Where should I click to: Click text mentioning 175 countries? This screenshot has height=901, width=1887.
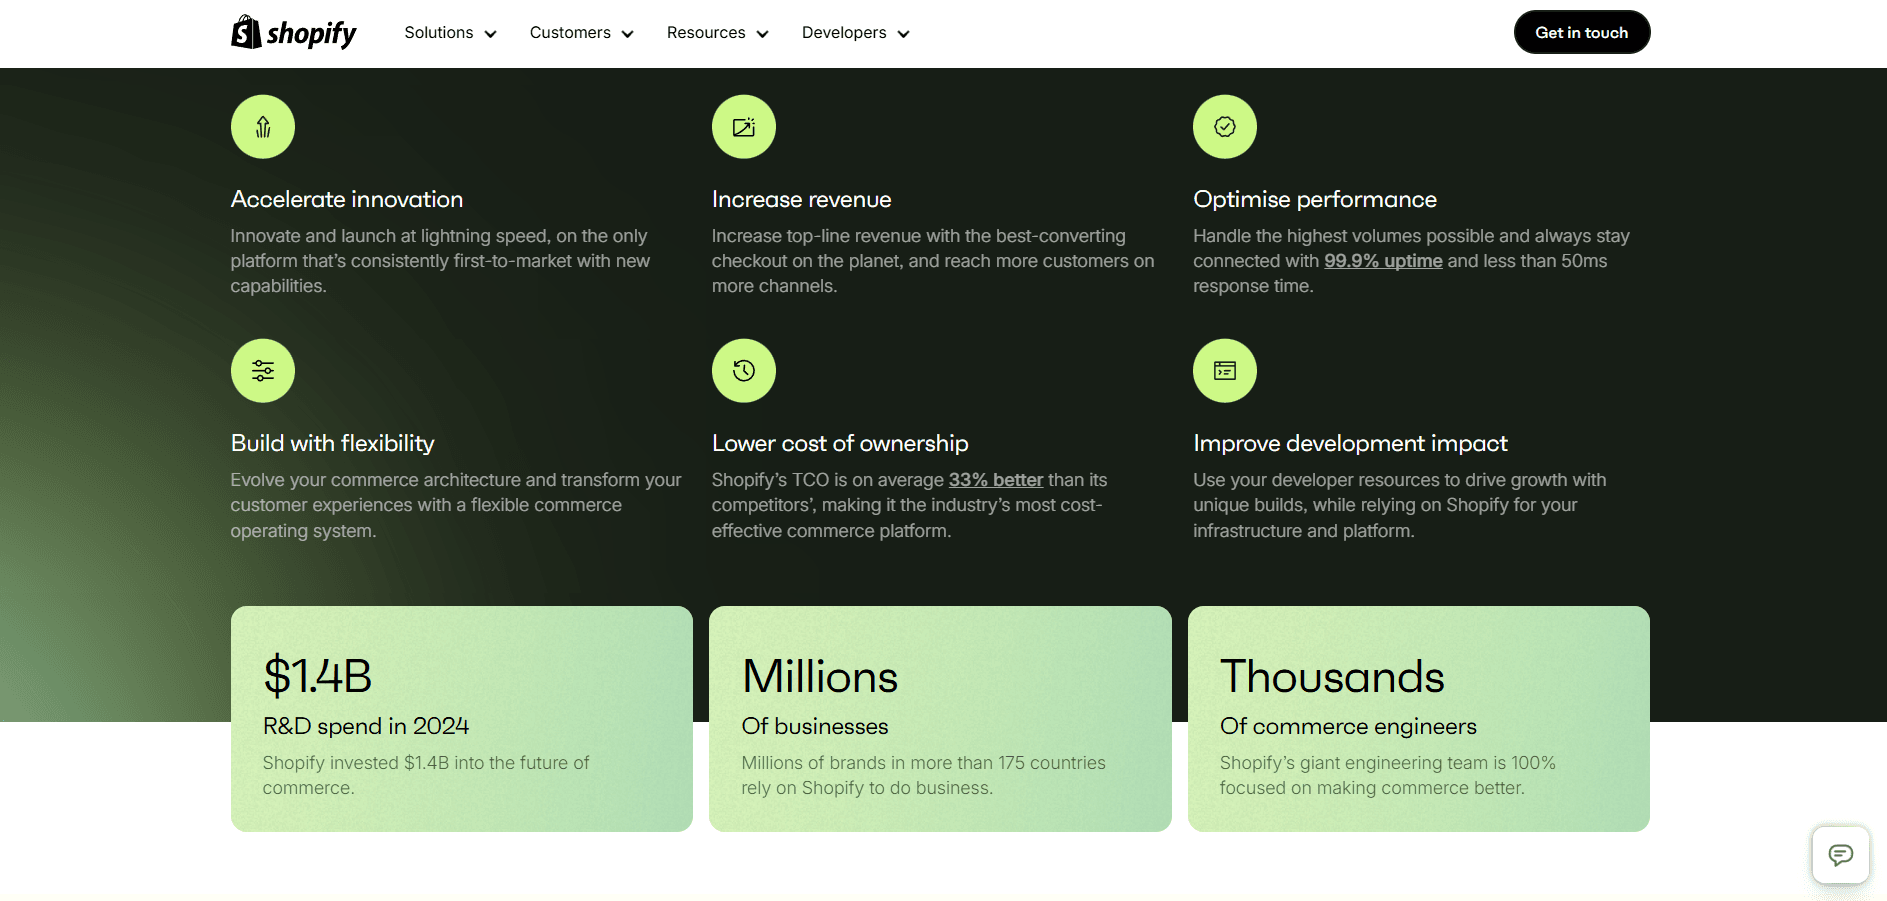923,775
